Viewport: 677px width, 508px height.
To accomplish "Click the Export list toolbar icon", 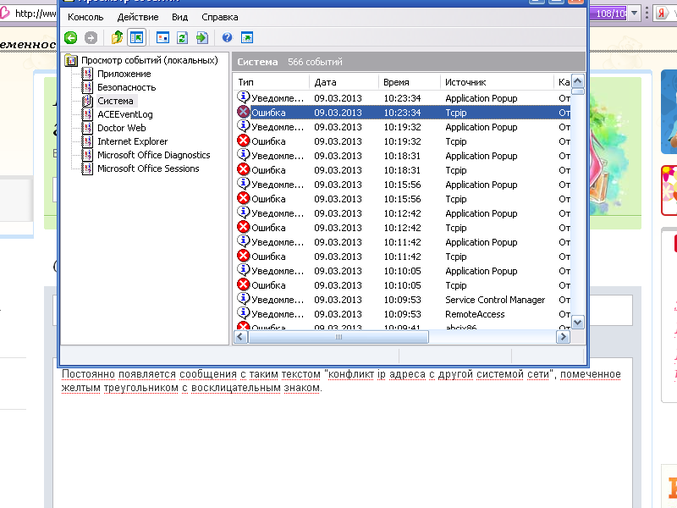I will pyautogui.click(x=201, y=38).
